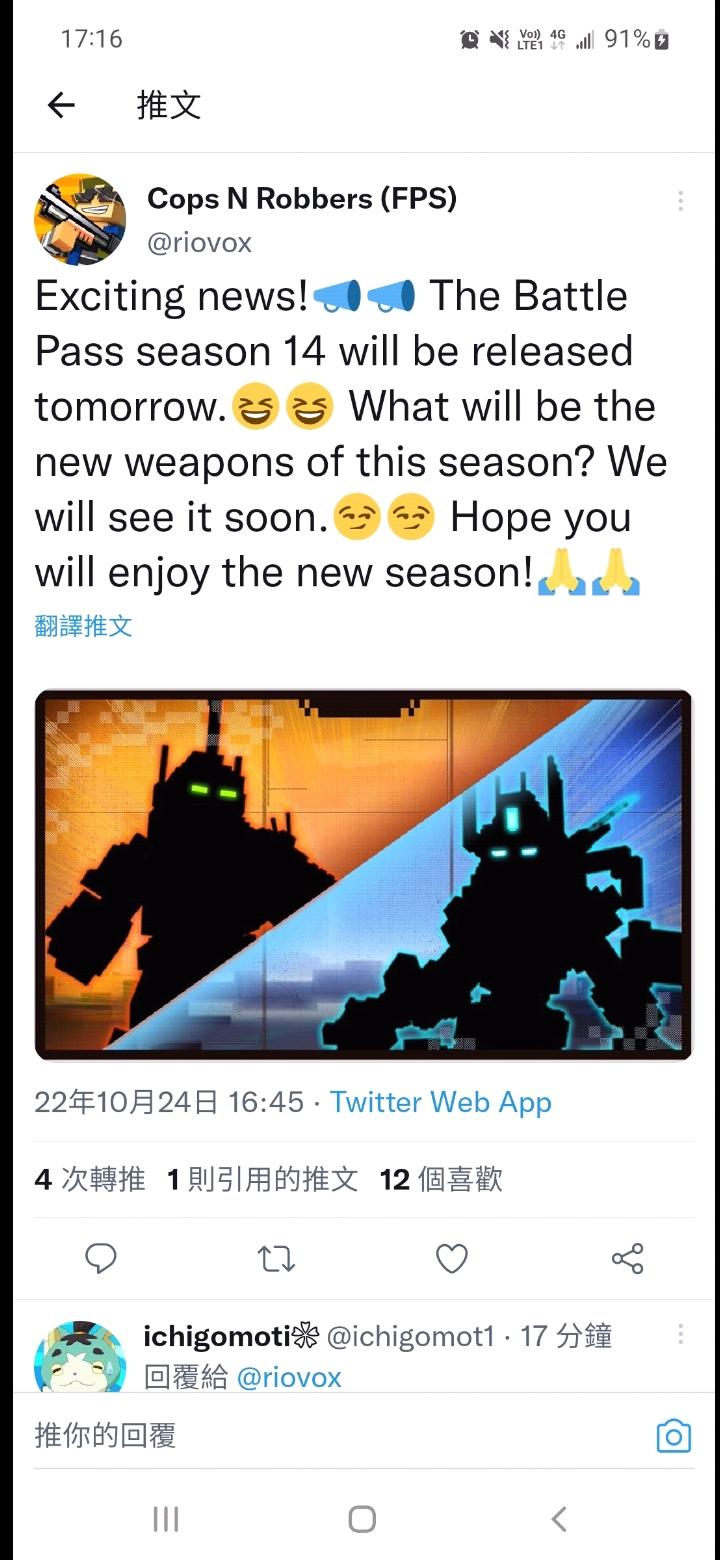The image size is (720, 1560).
Task: Open the robot silhouettes teaser image
Action: coord(363,875)
